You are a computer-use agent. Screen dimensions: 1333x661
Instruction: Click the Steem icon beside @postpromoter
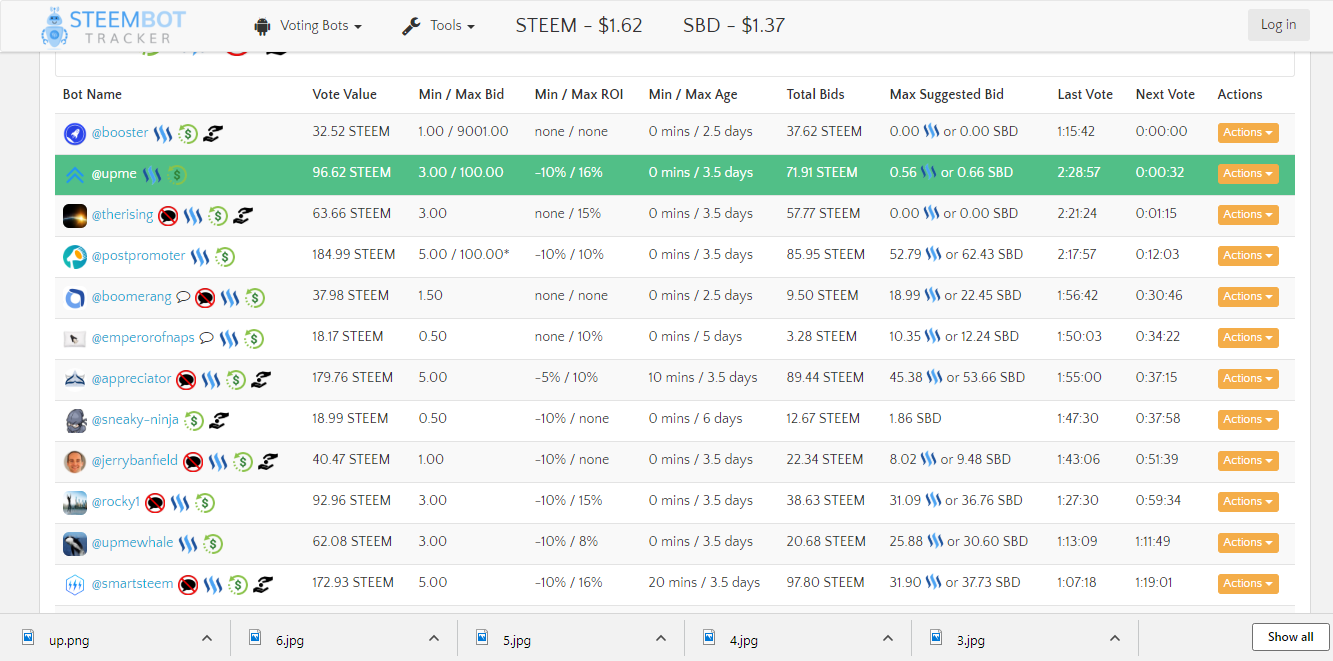coord(200,256)
